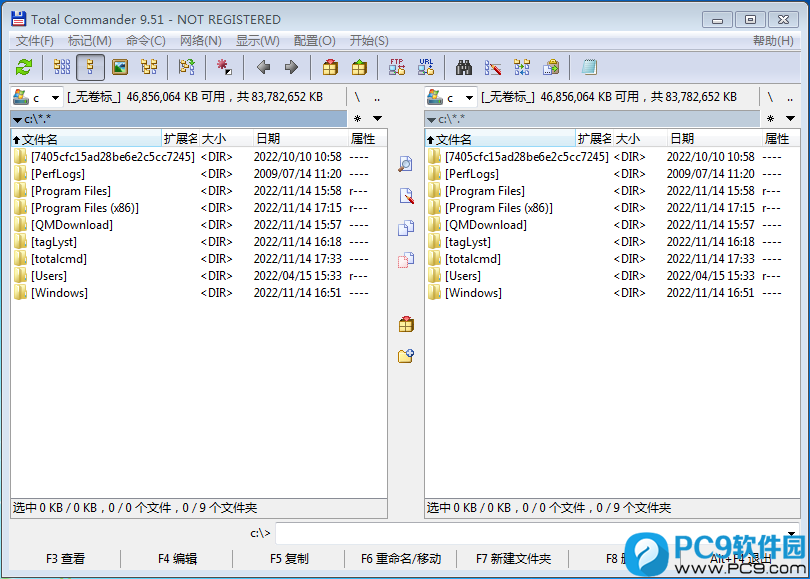Open right panel directory history arrow
This screenshot has height=579, width=810.
(x=790, y=119)
